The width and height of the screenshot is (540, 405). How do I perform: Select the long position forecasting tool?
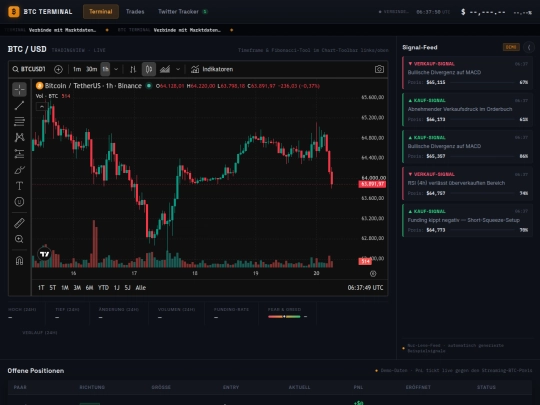tap(19, 154)
